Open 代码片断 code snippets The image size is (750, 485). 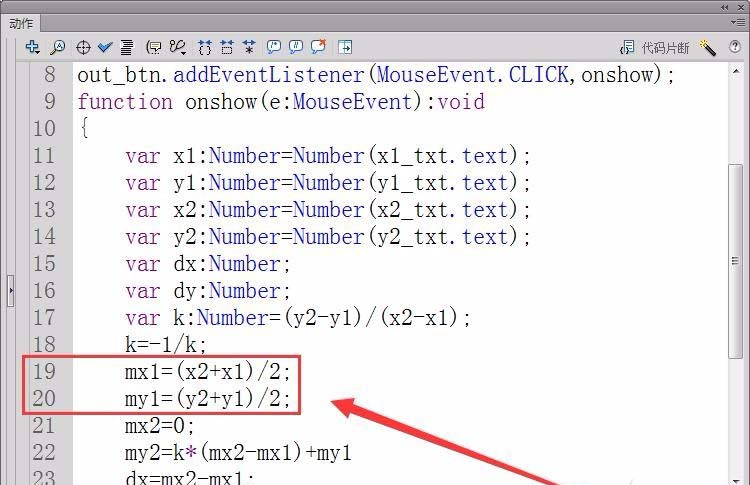655,47
